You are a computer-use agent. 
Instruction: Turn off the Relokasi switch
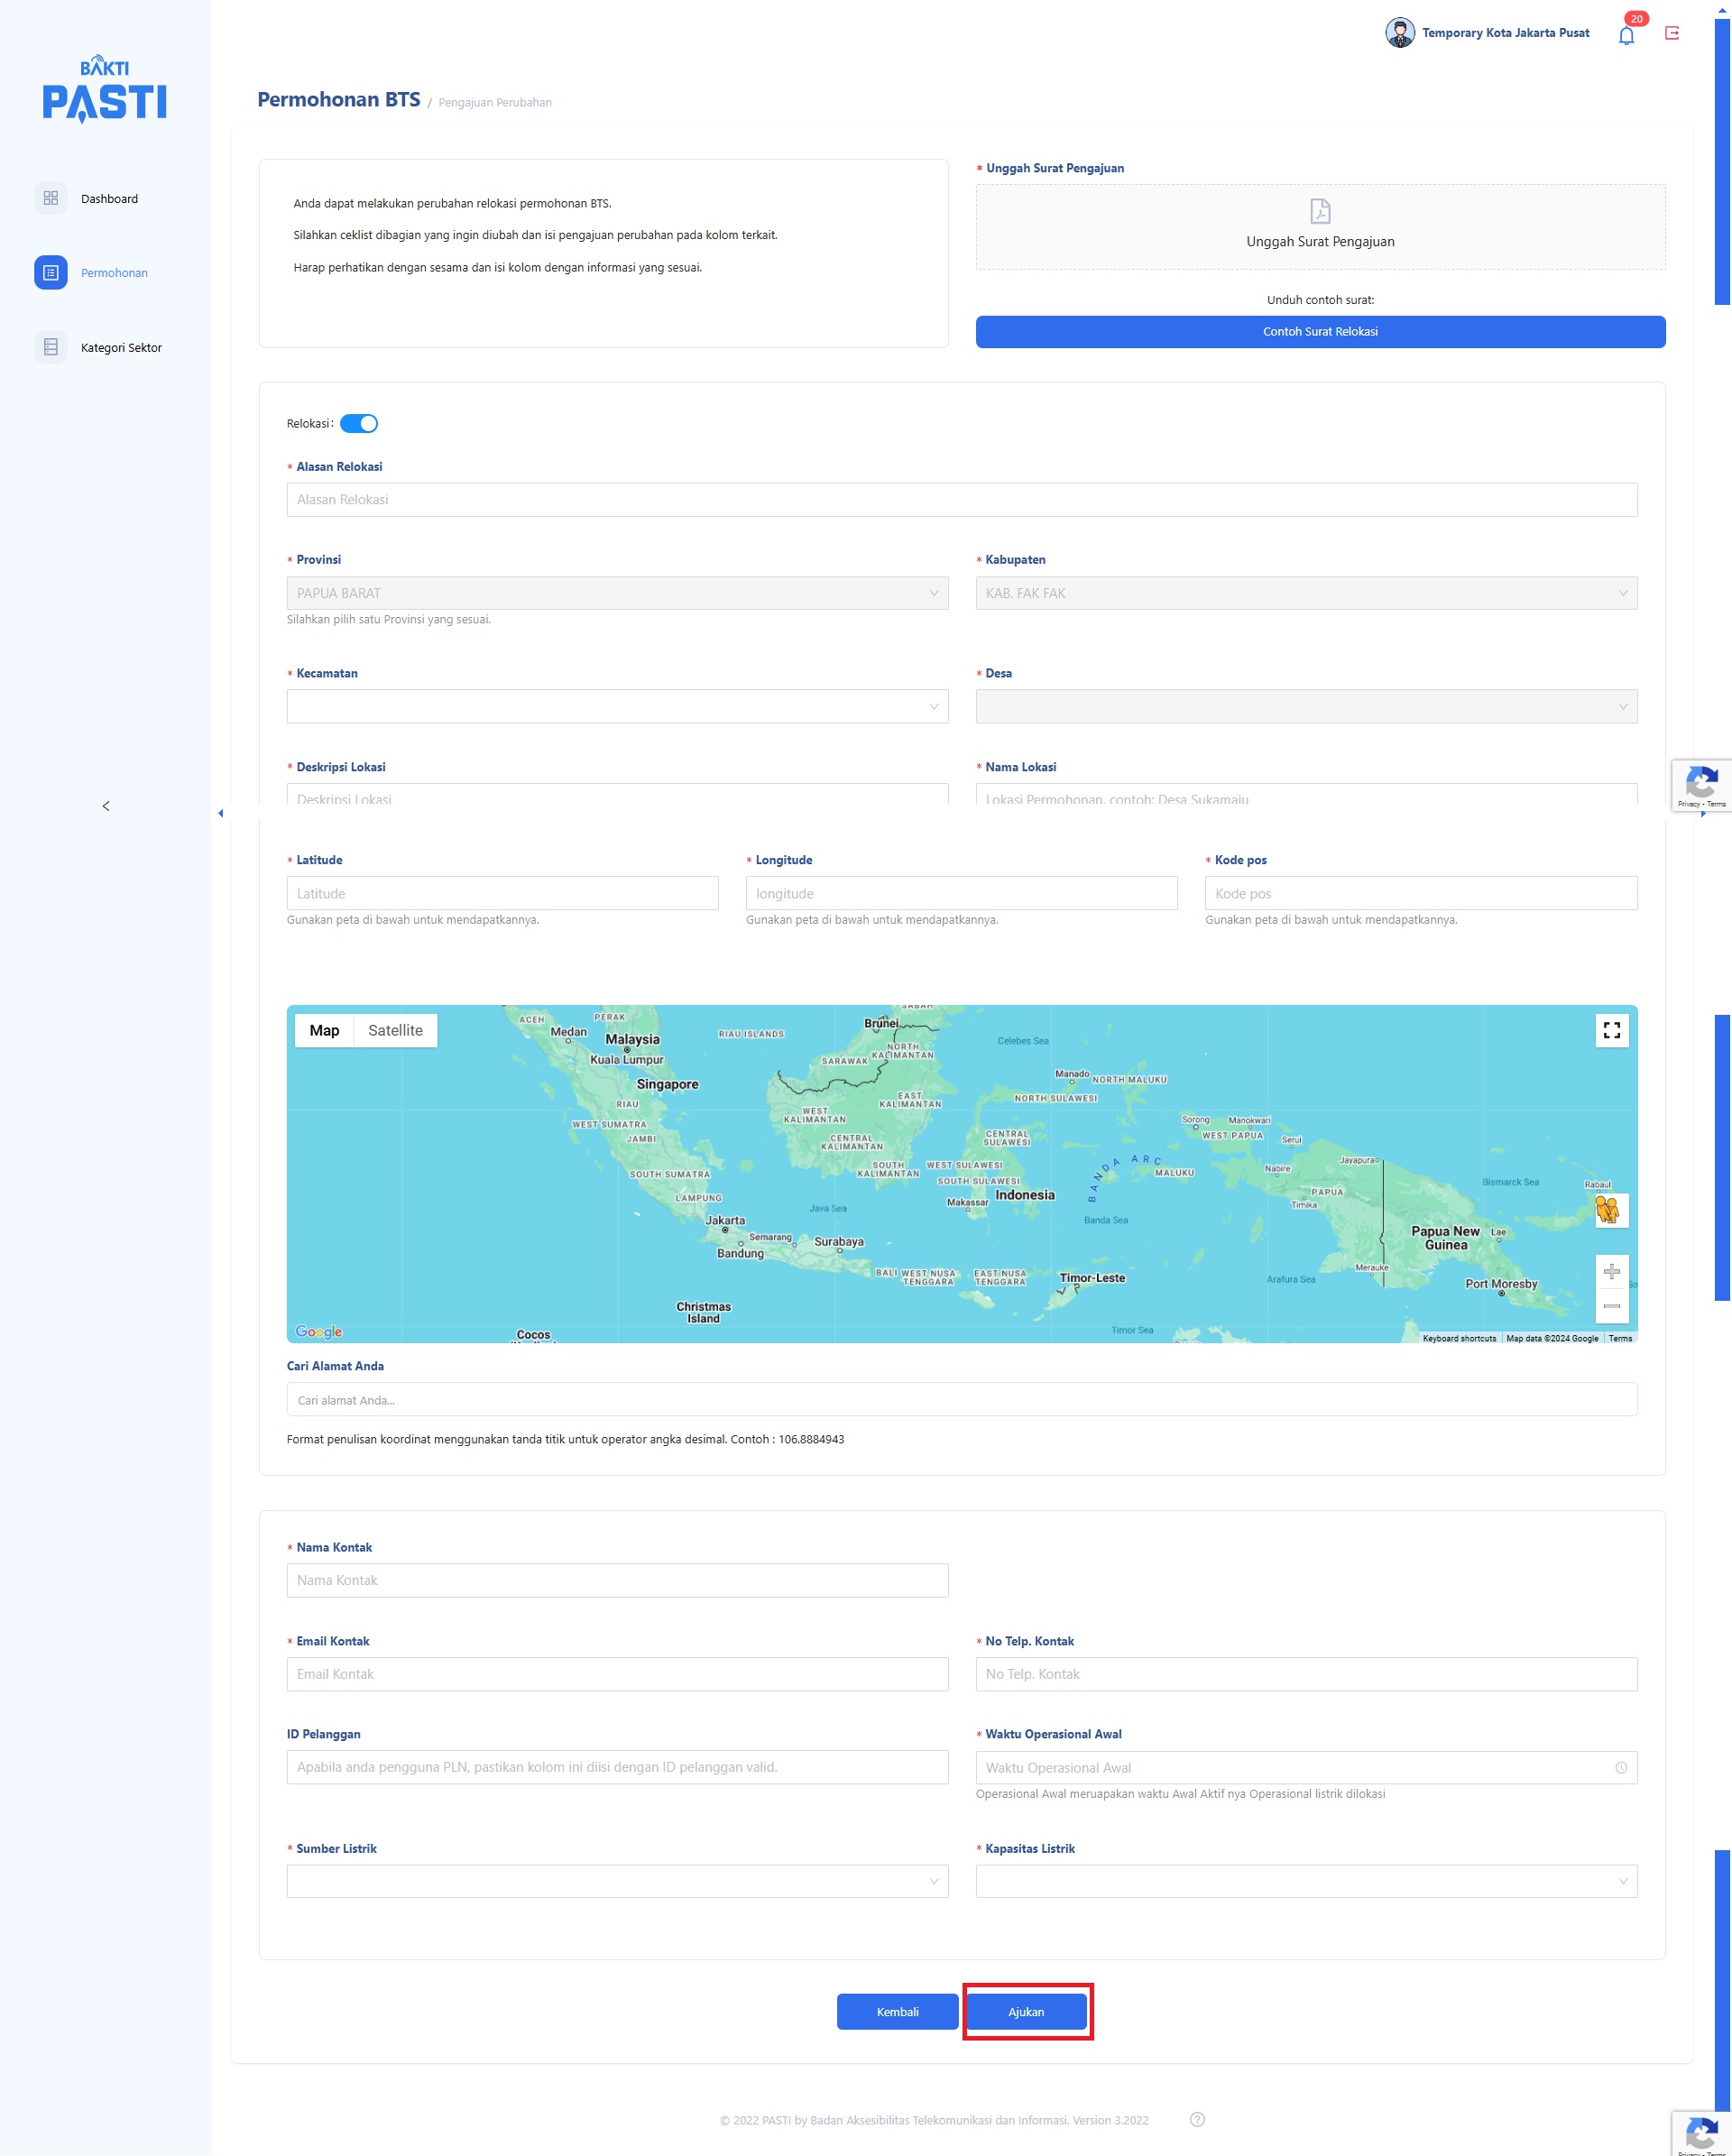[359, 424]
